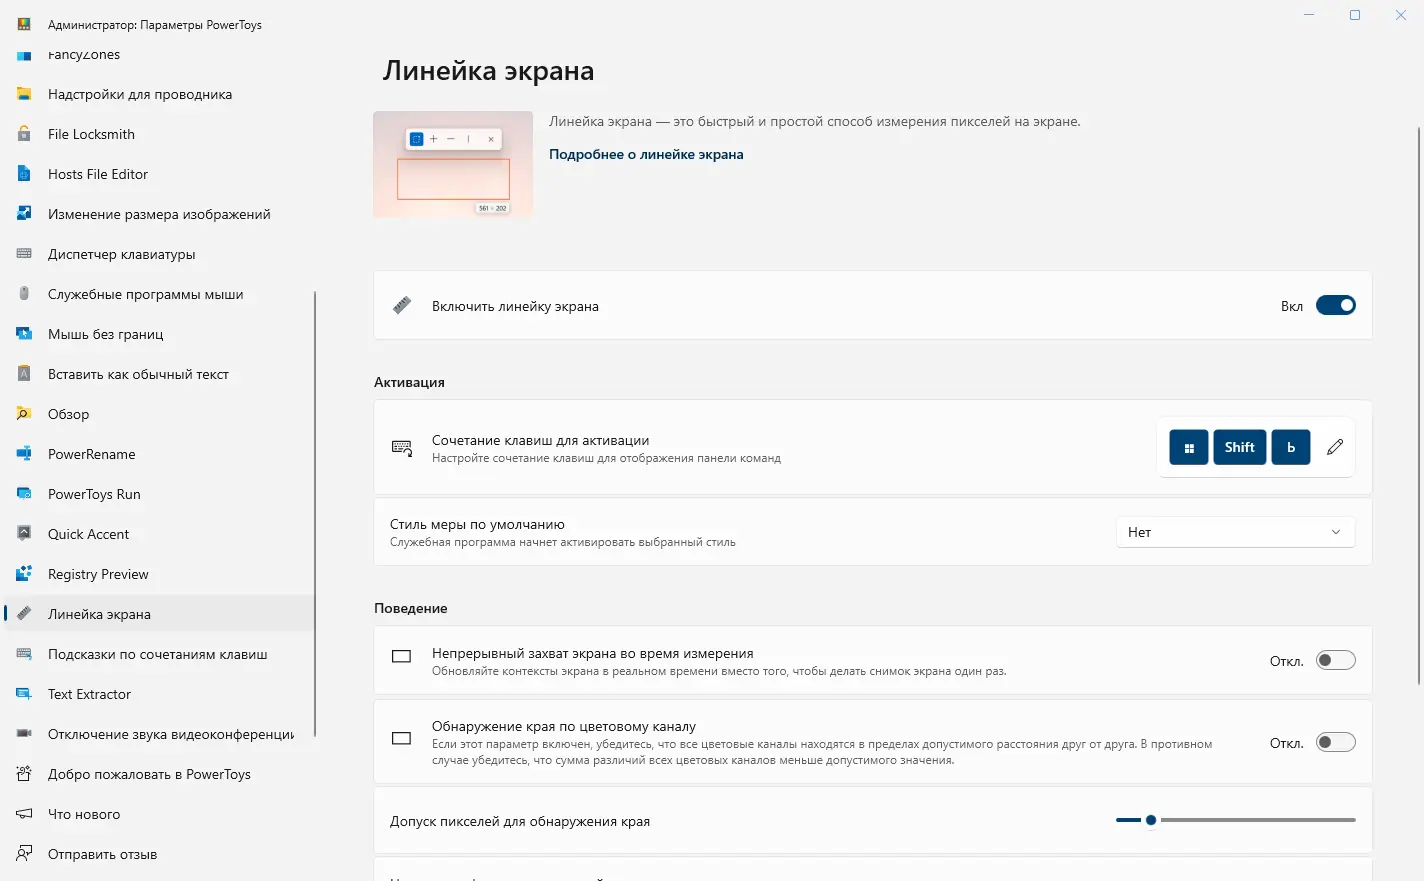1424x881 pixels.
Task: Click the screen ruler preview image
Action: tap(453, 165)
